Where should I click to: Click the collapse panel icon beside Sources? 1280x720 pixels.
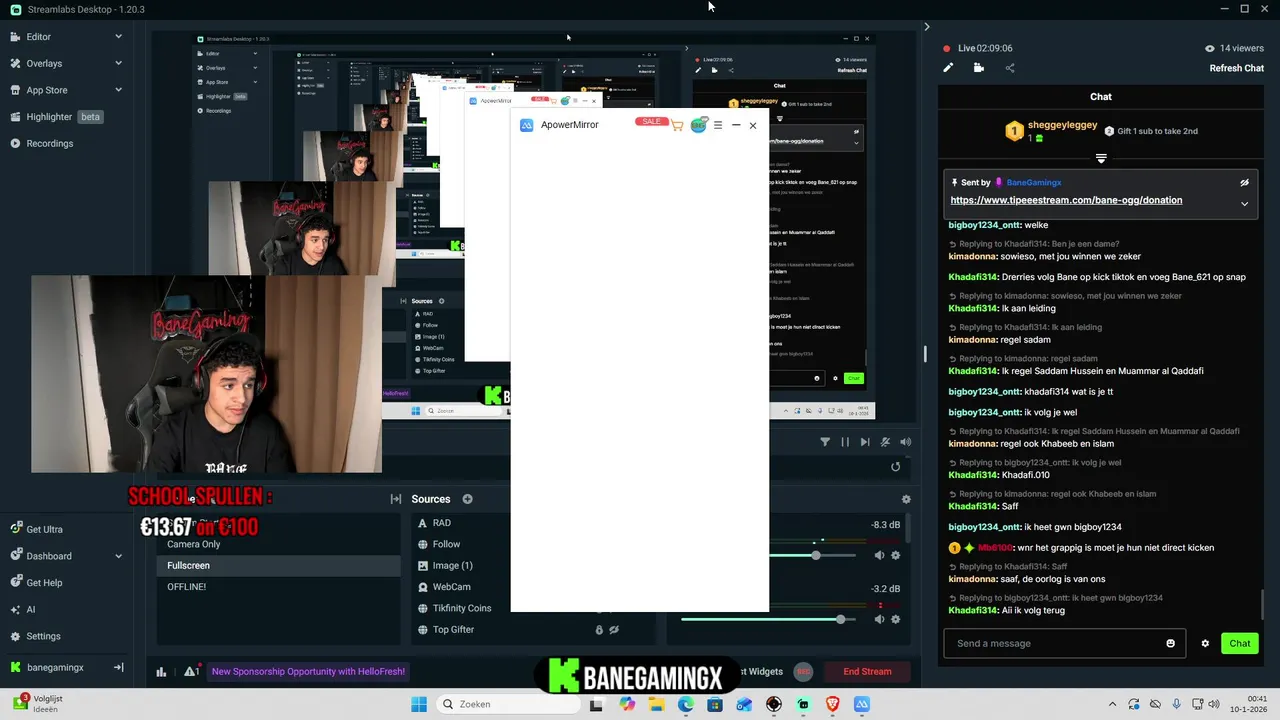(x=396, y=499)
